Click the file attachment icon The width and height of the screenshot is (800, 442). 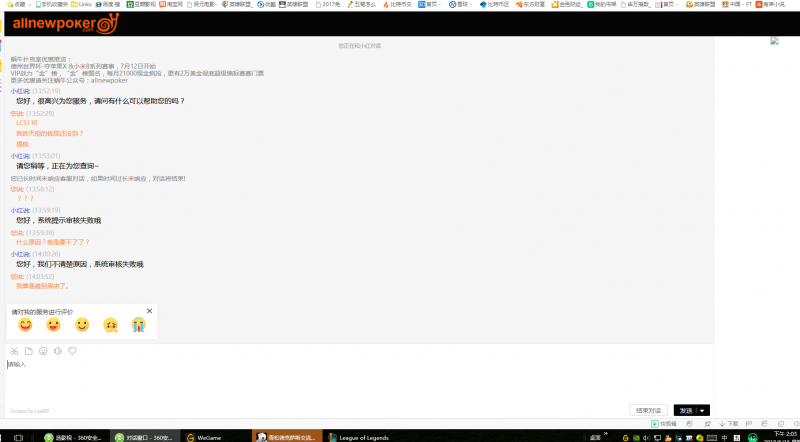point(28,351)
